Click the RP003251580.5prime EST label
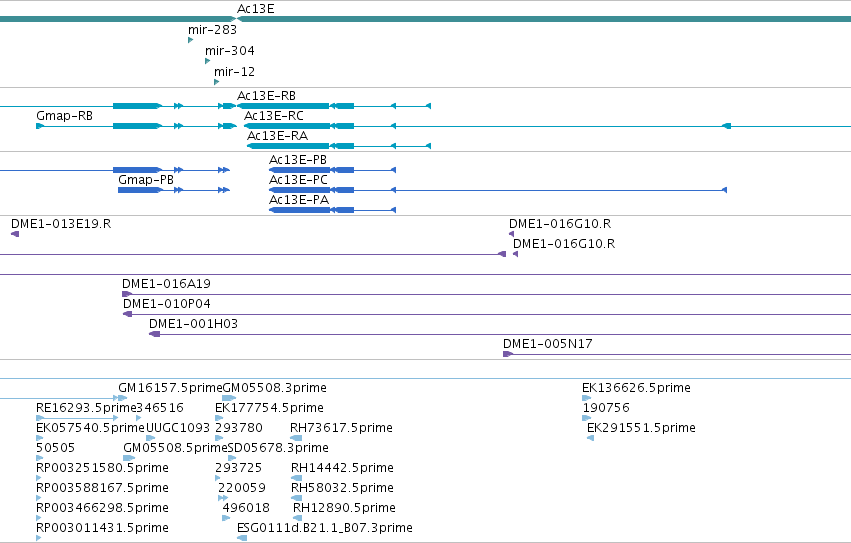Viewport: 851px width, 543px height. pos(102,468)
